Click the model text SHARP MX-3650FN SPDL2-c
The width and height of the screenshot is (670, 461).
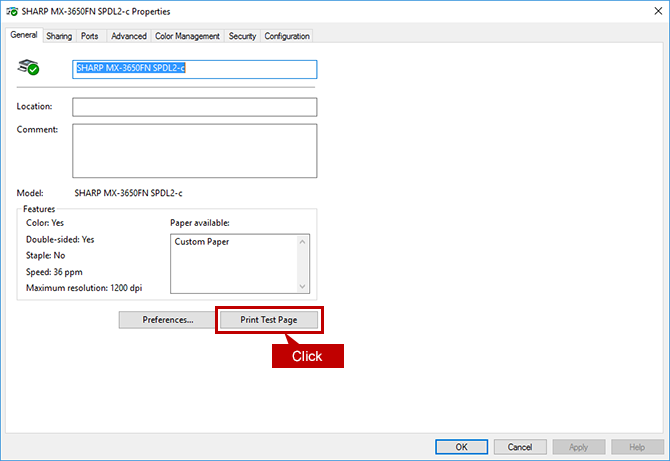tap(128, 193)
